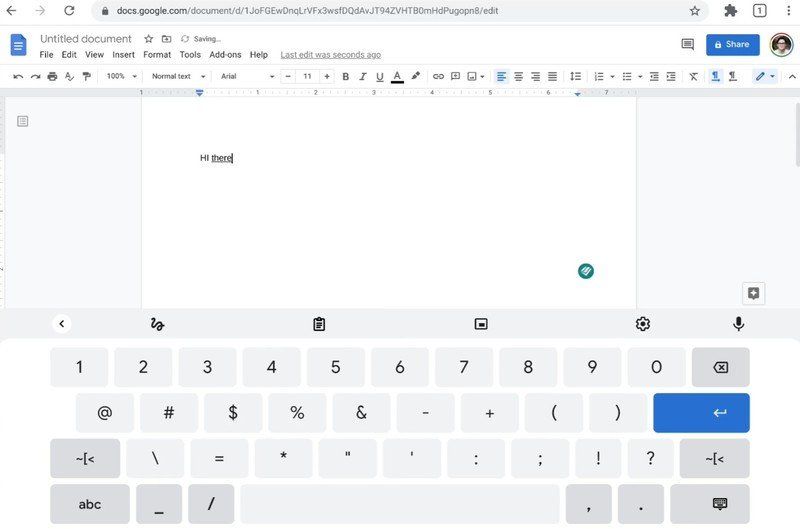Open the View menu

coord(94,55)
